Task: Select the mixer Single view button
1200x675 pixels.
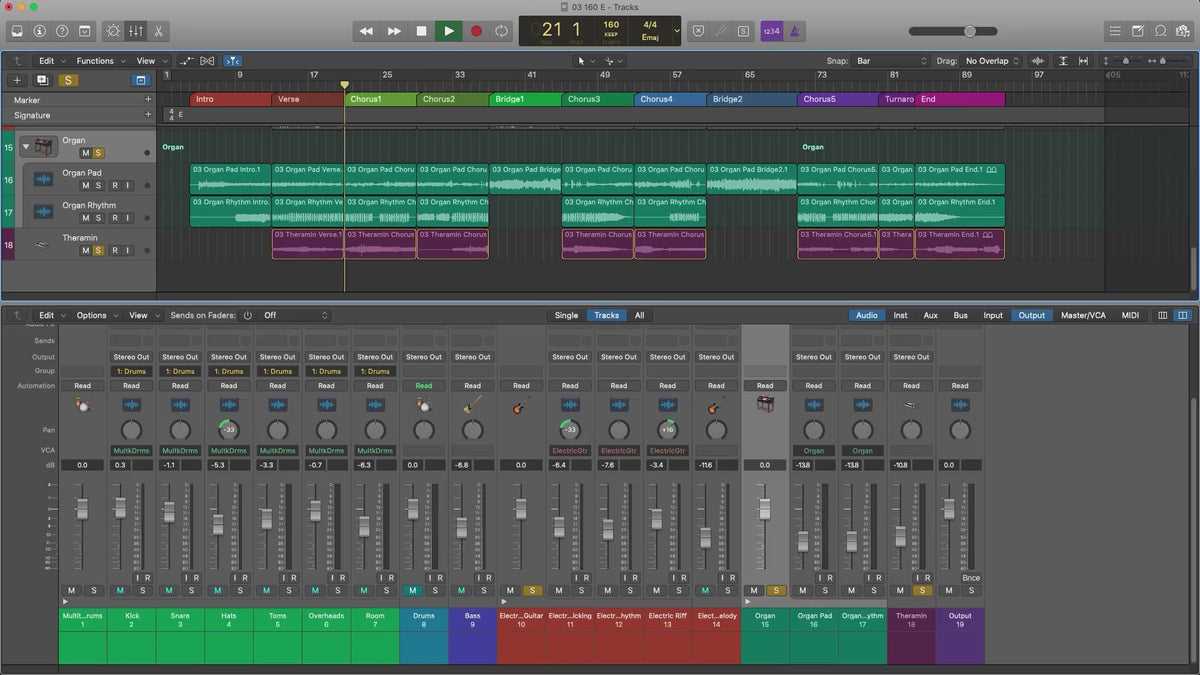Action: (x=566, y=315)
